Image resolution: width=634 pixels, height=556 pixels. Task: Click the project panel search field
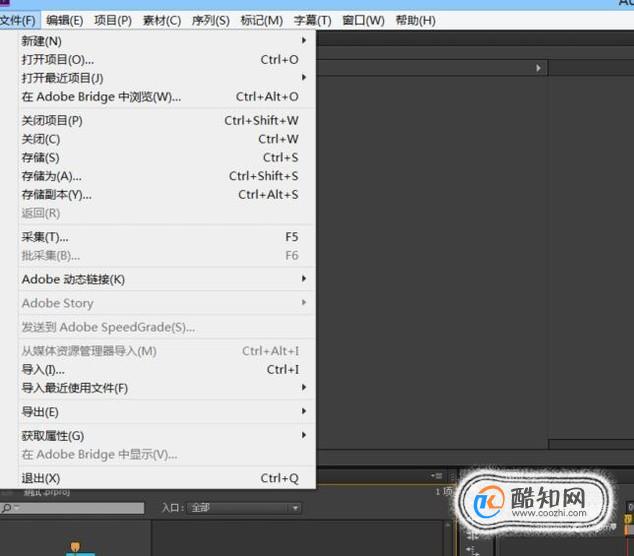tap(72, 508)
